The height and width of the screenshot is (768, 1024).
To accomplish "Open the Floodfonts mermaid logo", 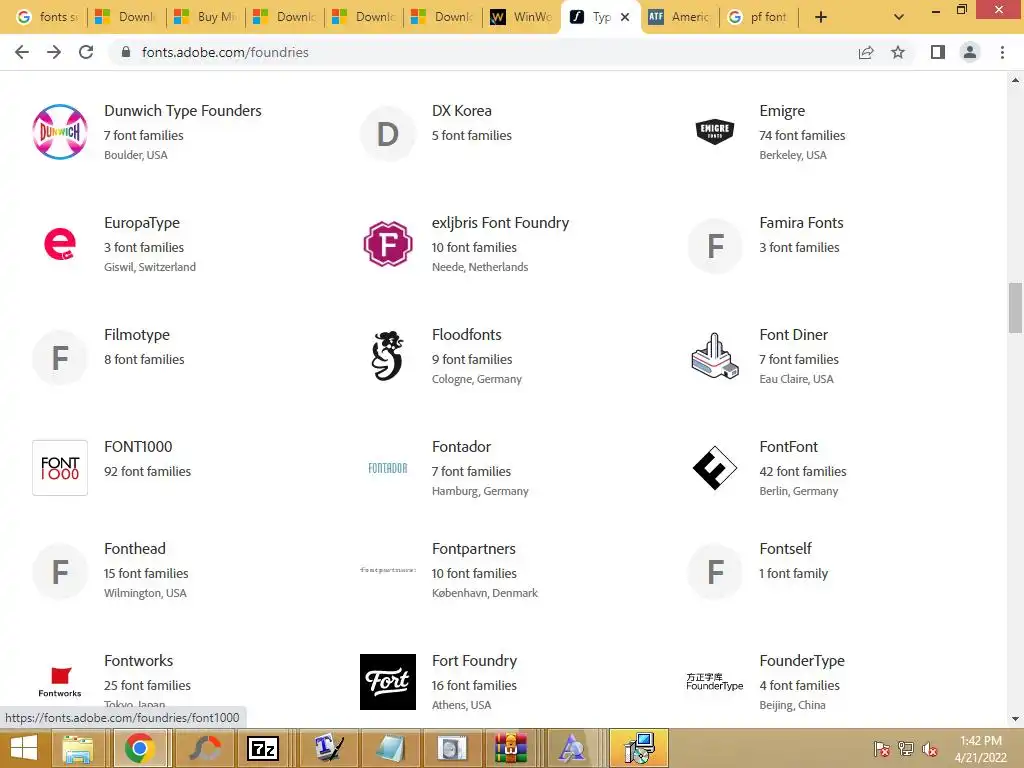I will pos(388,356).
